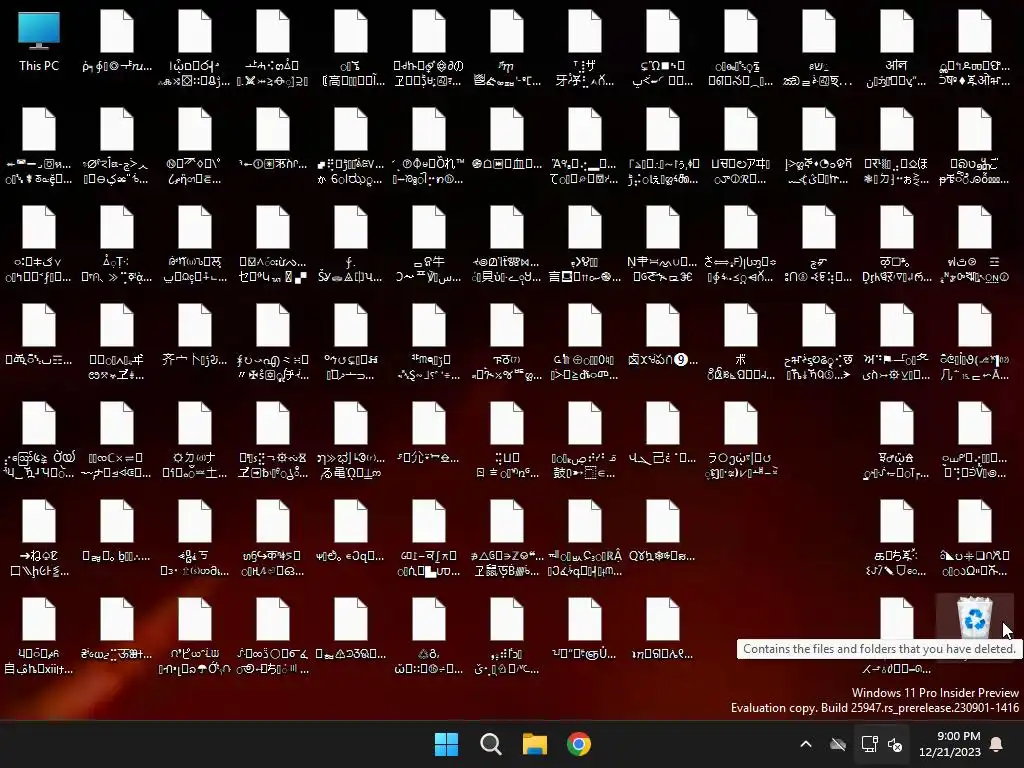Select the Recycle Bin icon
The image size is (1024, 768).
coord(974,618)
